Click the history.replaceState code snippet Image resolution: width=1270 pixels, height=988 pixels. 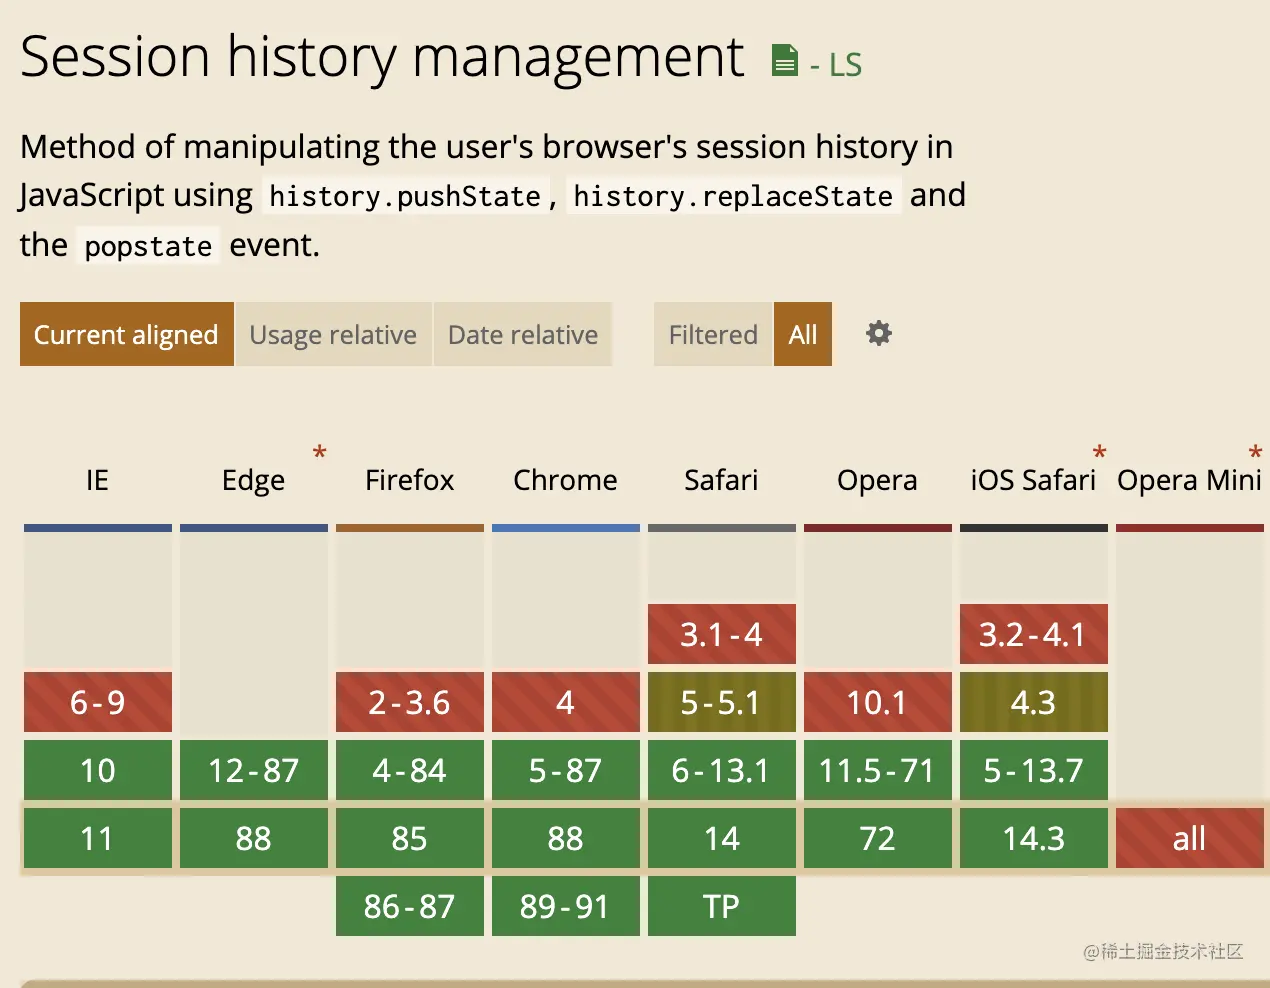coord(733,196)
